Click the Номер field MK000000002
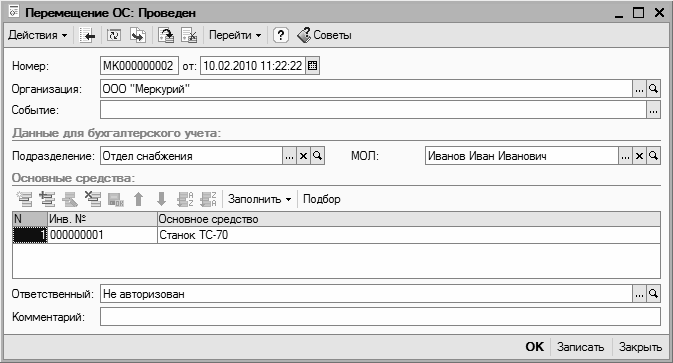The height and width of the screenshot is (363, 673). [x=139, y=66]
